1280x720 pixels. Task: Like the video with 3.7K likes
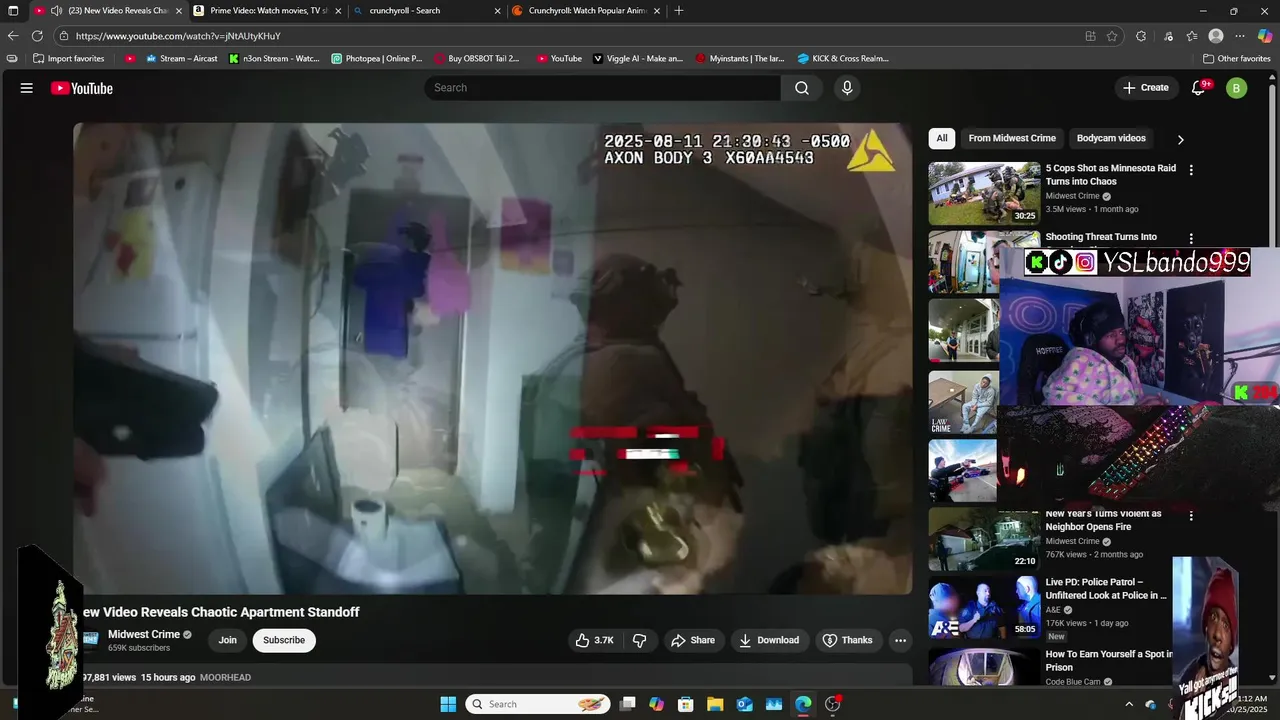[594, 640]
